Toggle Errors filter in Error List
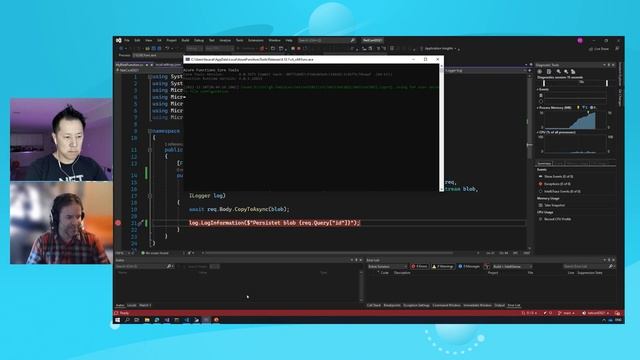The height and width of the screenshot is (360, 640). (x=419, y=267)
